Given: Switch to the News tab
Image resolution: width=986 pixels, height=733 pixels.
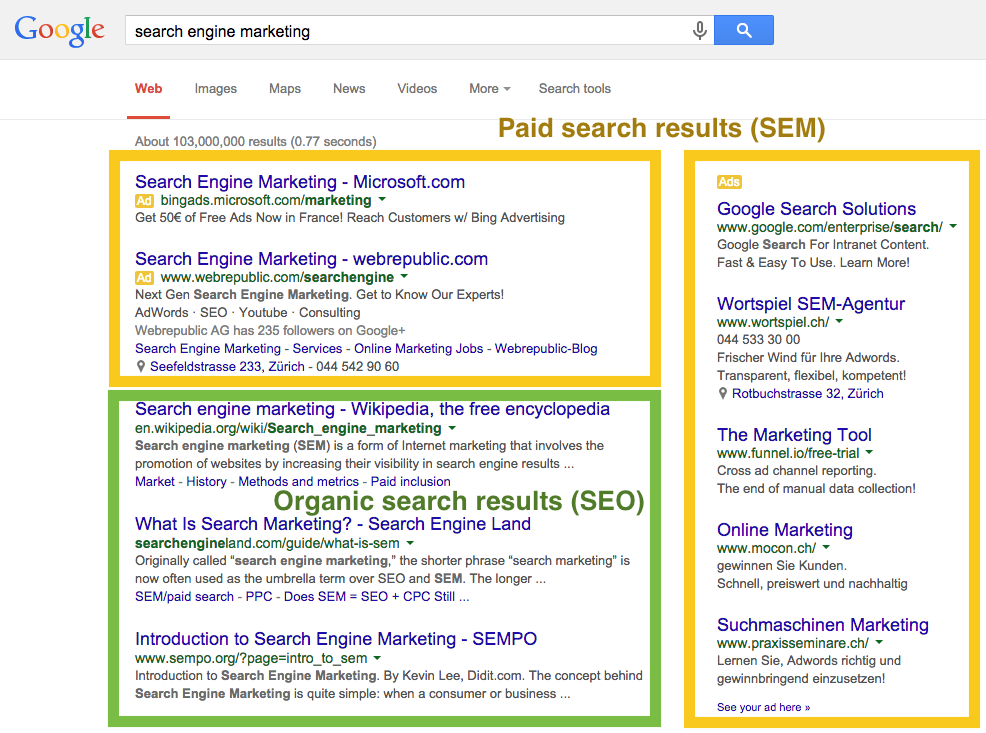Looking at the screenshot, I should (x=349, y=89).
